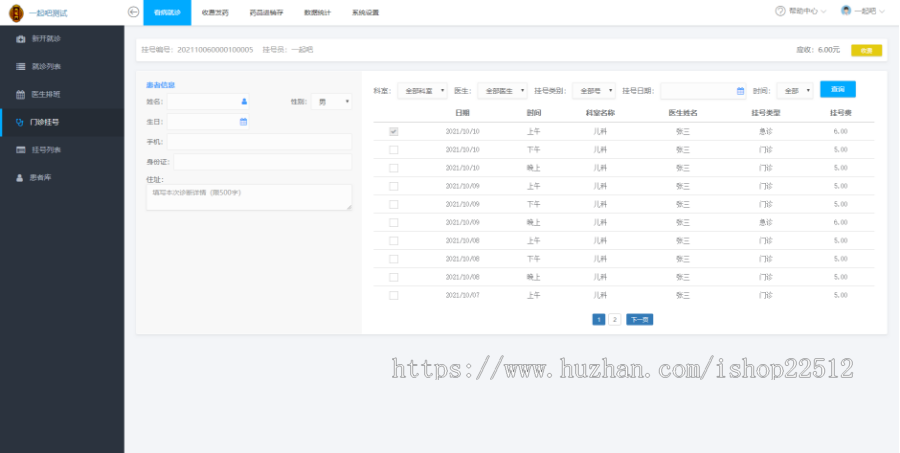Open the 全部科室 department dropdown
The image size is (900, 453).
(x=421, y=90)
